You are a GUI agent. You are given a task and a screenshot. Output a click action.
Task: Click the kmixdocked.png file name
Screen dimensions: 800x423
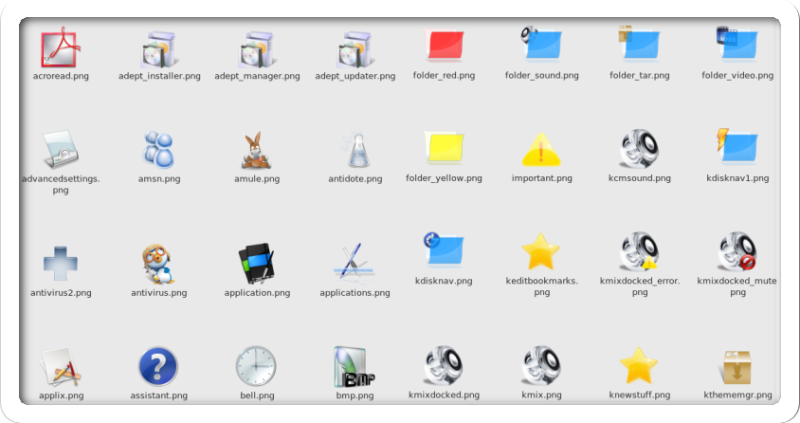tap(444, 395)
